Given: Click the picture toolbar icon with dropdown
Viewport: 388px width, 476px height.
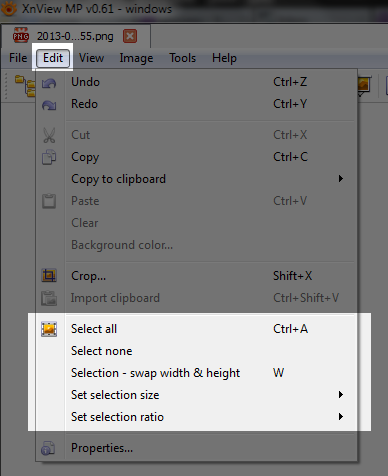Looking at the screenshot, I should click(364, 85).
